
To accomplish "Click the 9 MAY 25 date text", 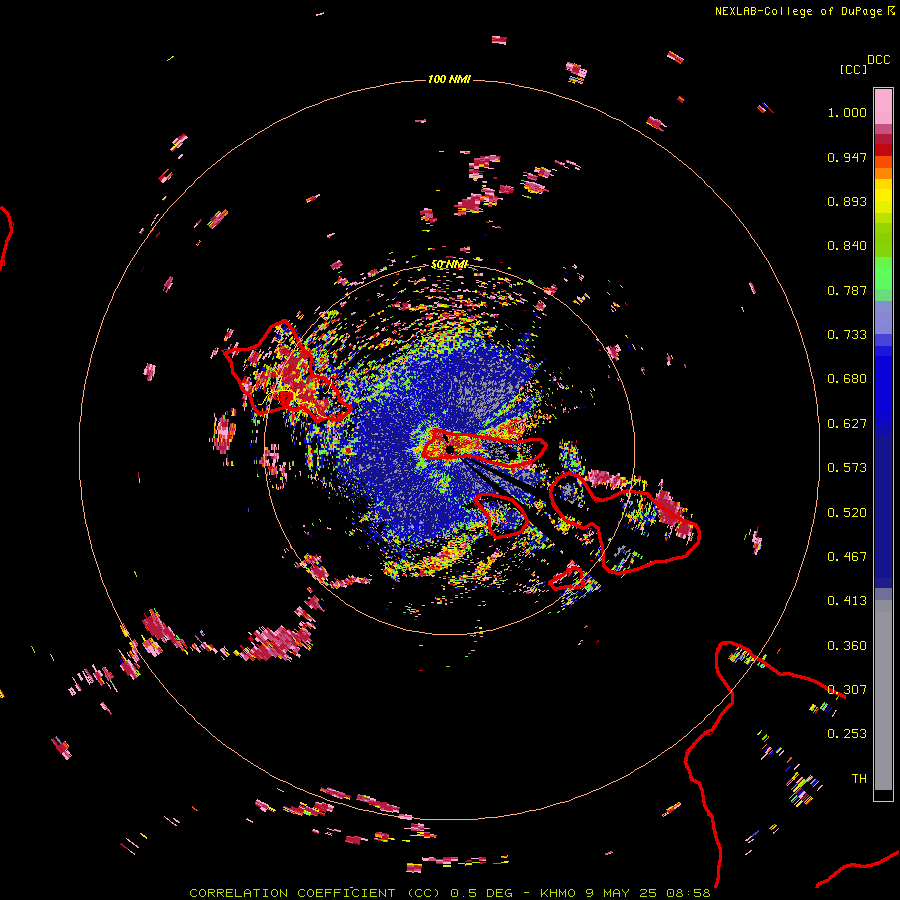I will click(622, 893).
